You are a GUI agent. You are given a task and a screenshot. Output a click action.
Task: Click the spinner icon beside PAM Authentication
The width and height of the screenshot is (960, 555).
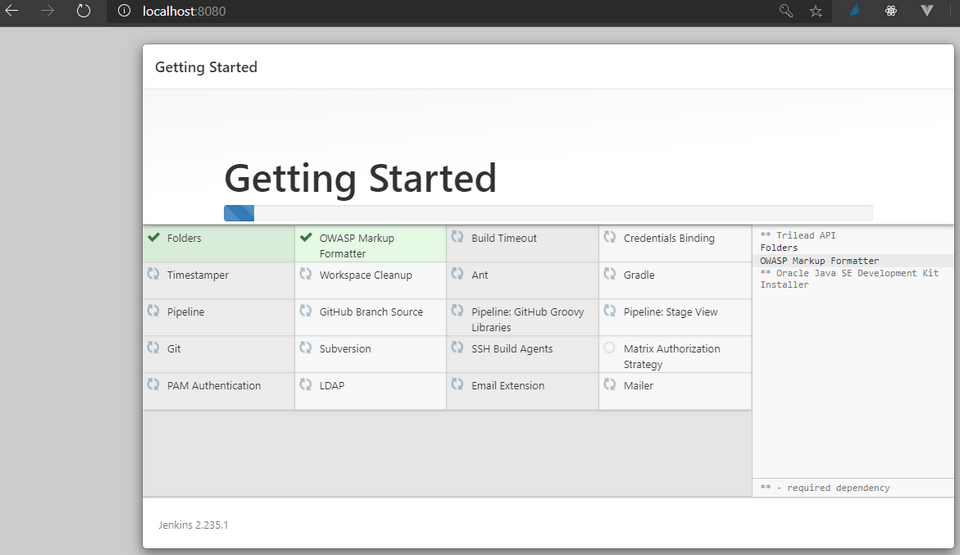coord(153,383)
